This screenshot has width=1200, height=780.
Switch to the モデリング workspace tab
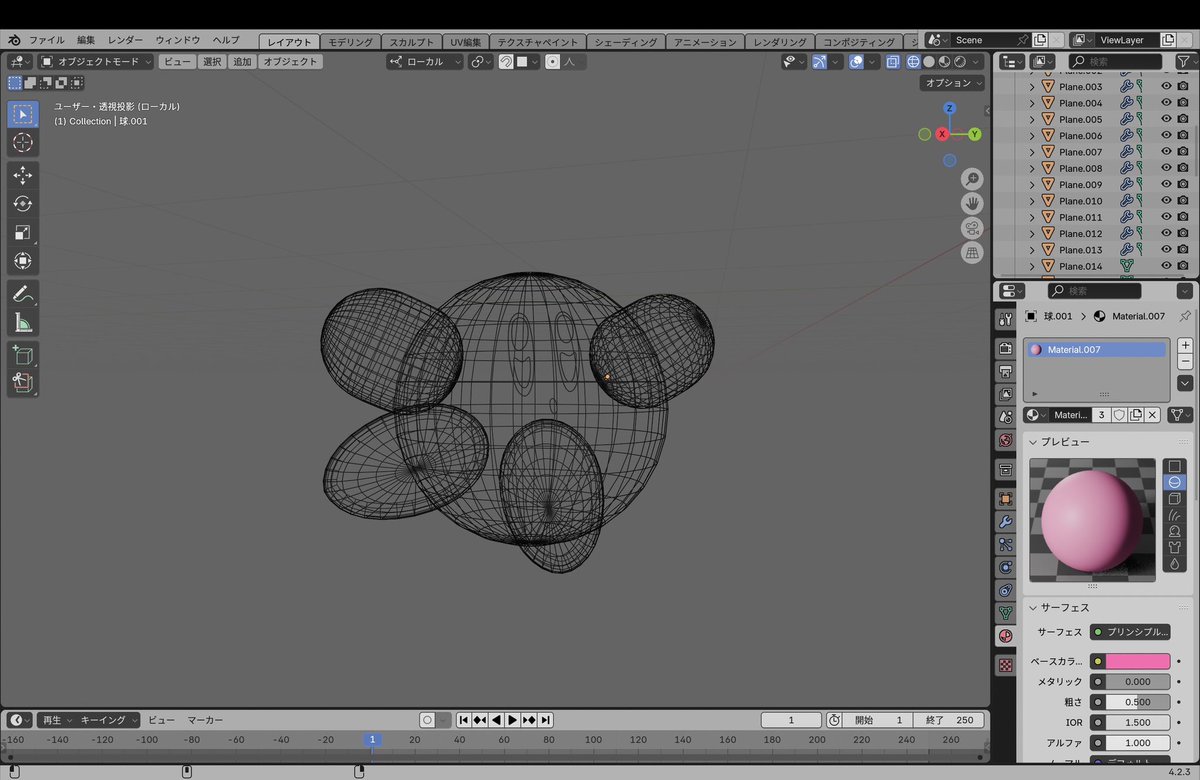350,42
